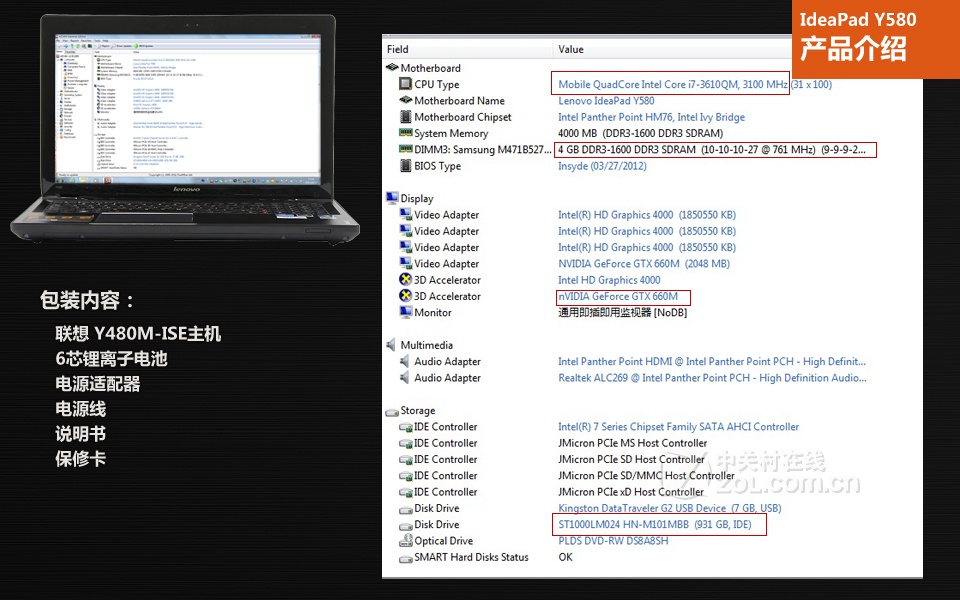Click Audio Adapter icon for Realtek ALC269

coord(404,378)
